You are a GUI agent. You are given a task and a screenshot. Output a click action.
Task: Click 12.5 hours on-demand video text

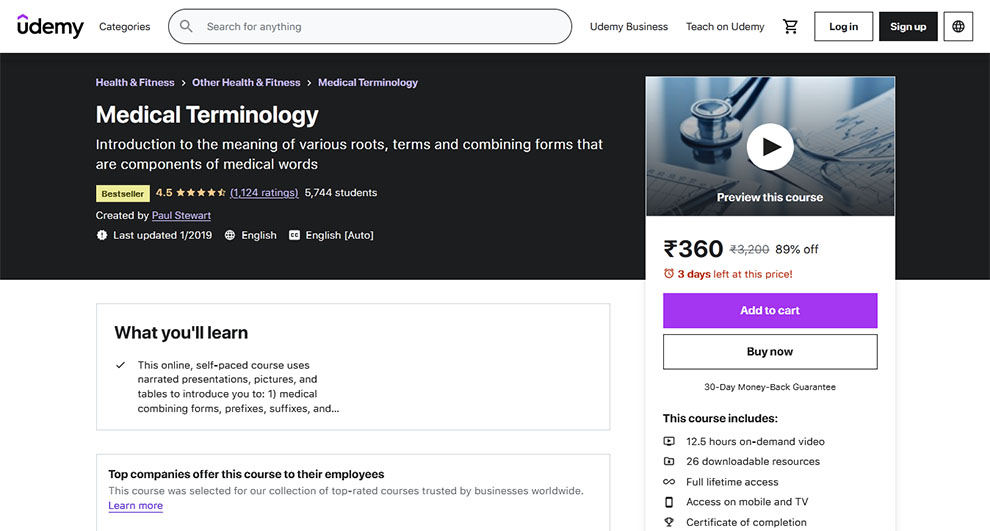(755, 441)
